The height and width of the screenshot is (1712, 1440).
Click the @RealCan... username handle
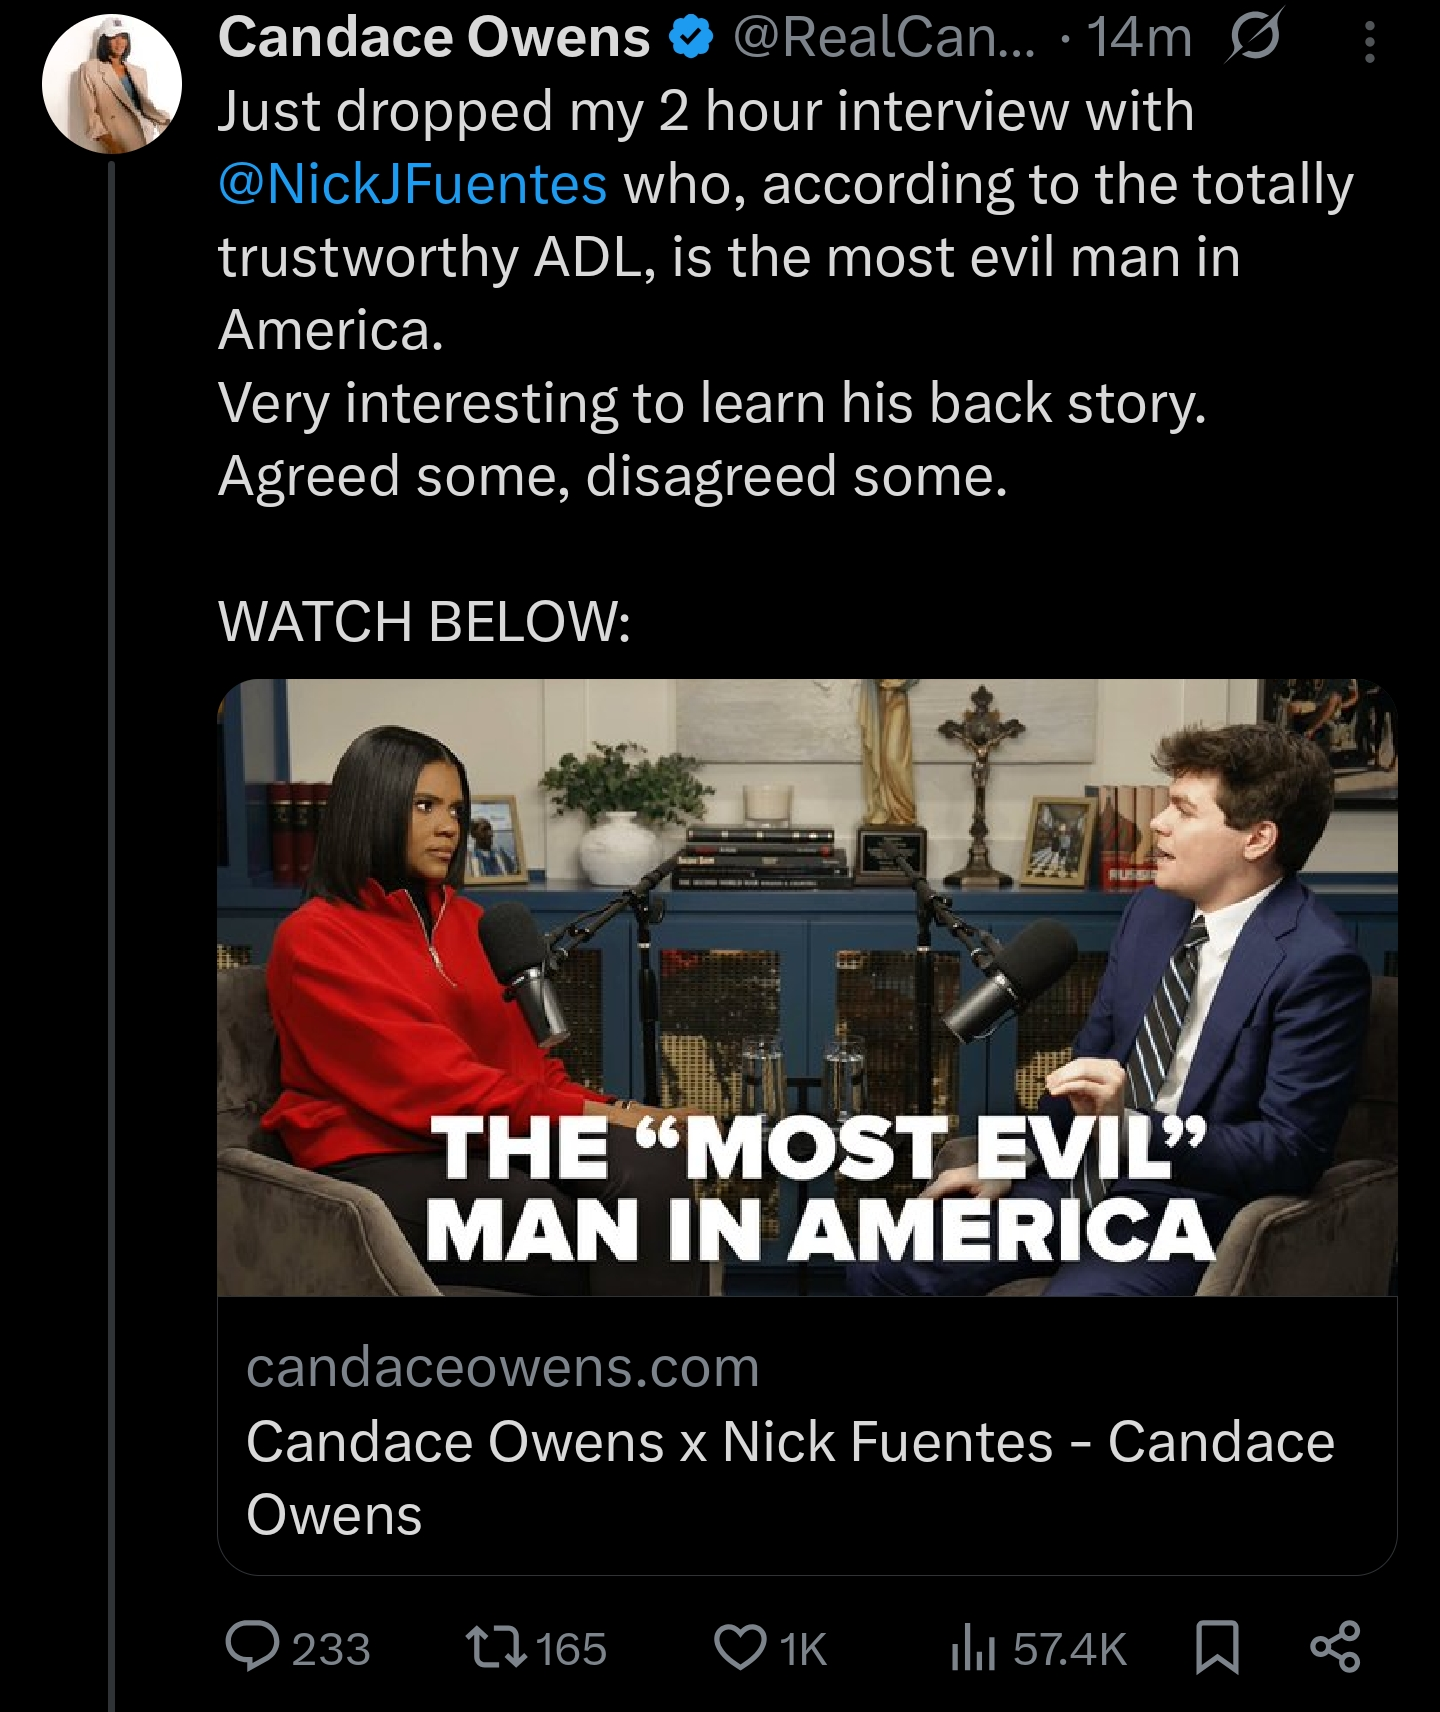coord(885,38)
